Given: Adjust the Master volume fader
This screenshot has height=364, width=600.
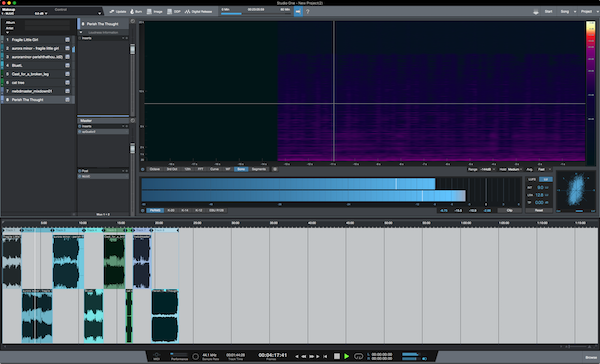Looking at the screenshot, I should tap(132, 148).
